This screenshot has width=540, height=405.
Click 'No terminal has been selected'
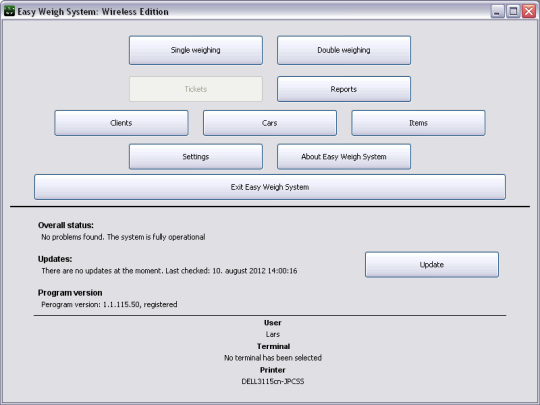click(273, 358)
